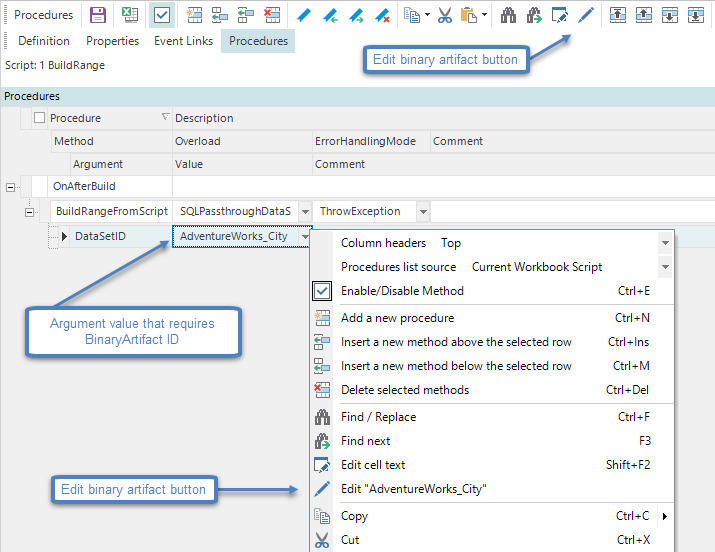Choose Insert a new method below selected row
Screen dimensions: 715x552
[x=492, y=366]
